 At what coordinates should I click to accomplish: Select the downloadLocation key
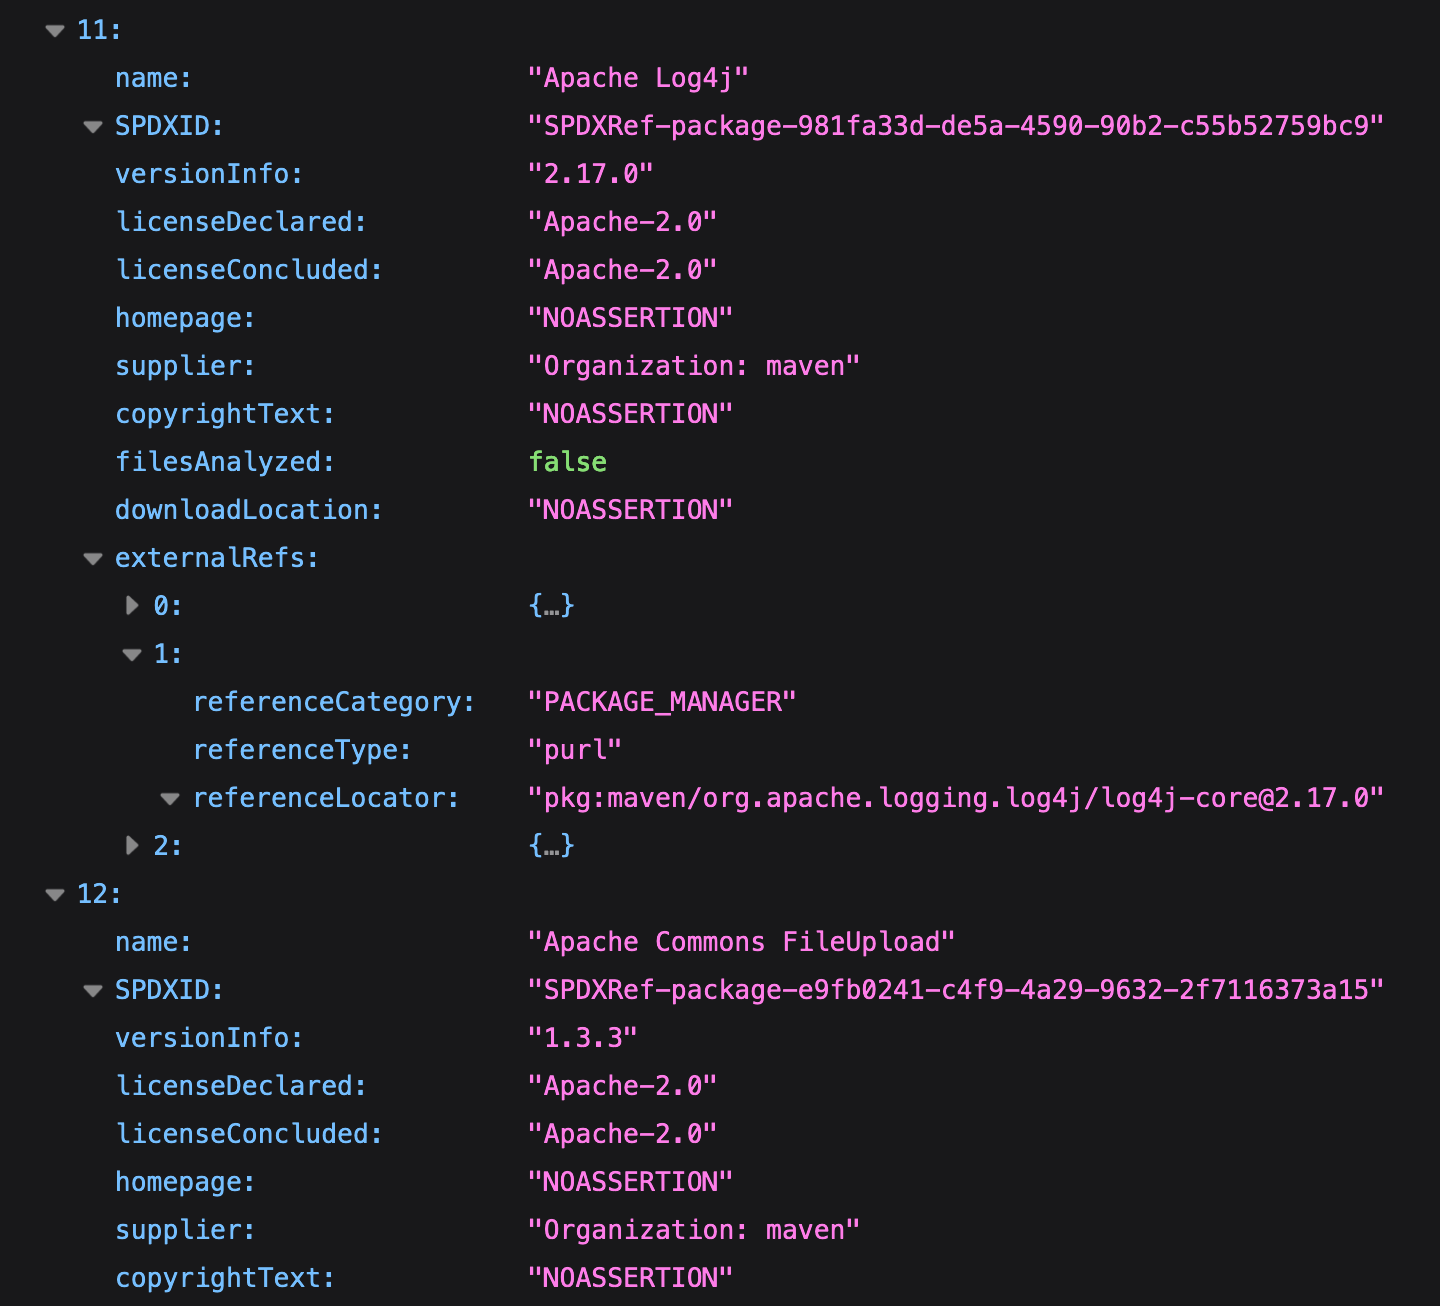[248, 510]
